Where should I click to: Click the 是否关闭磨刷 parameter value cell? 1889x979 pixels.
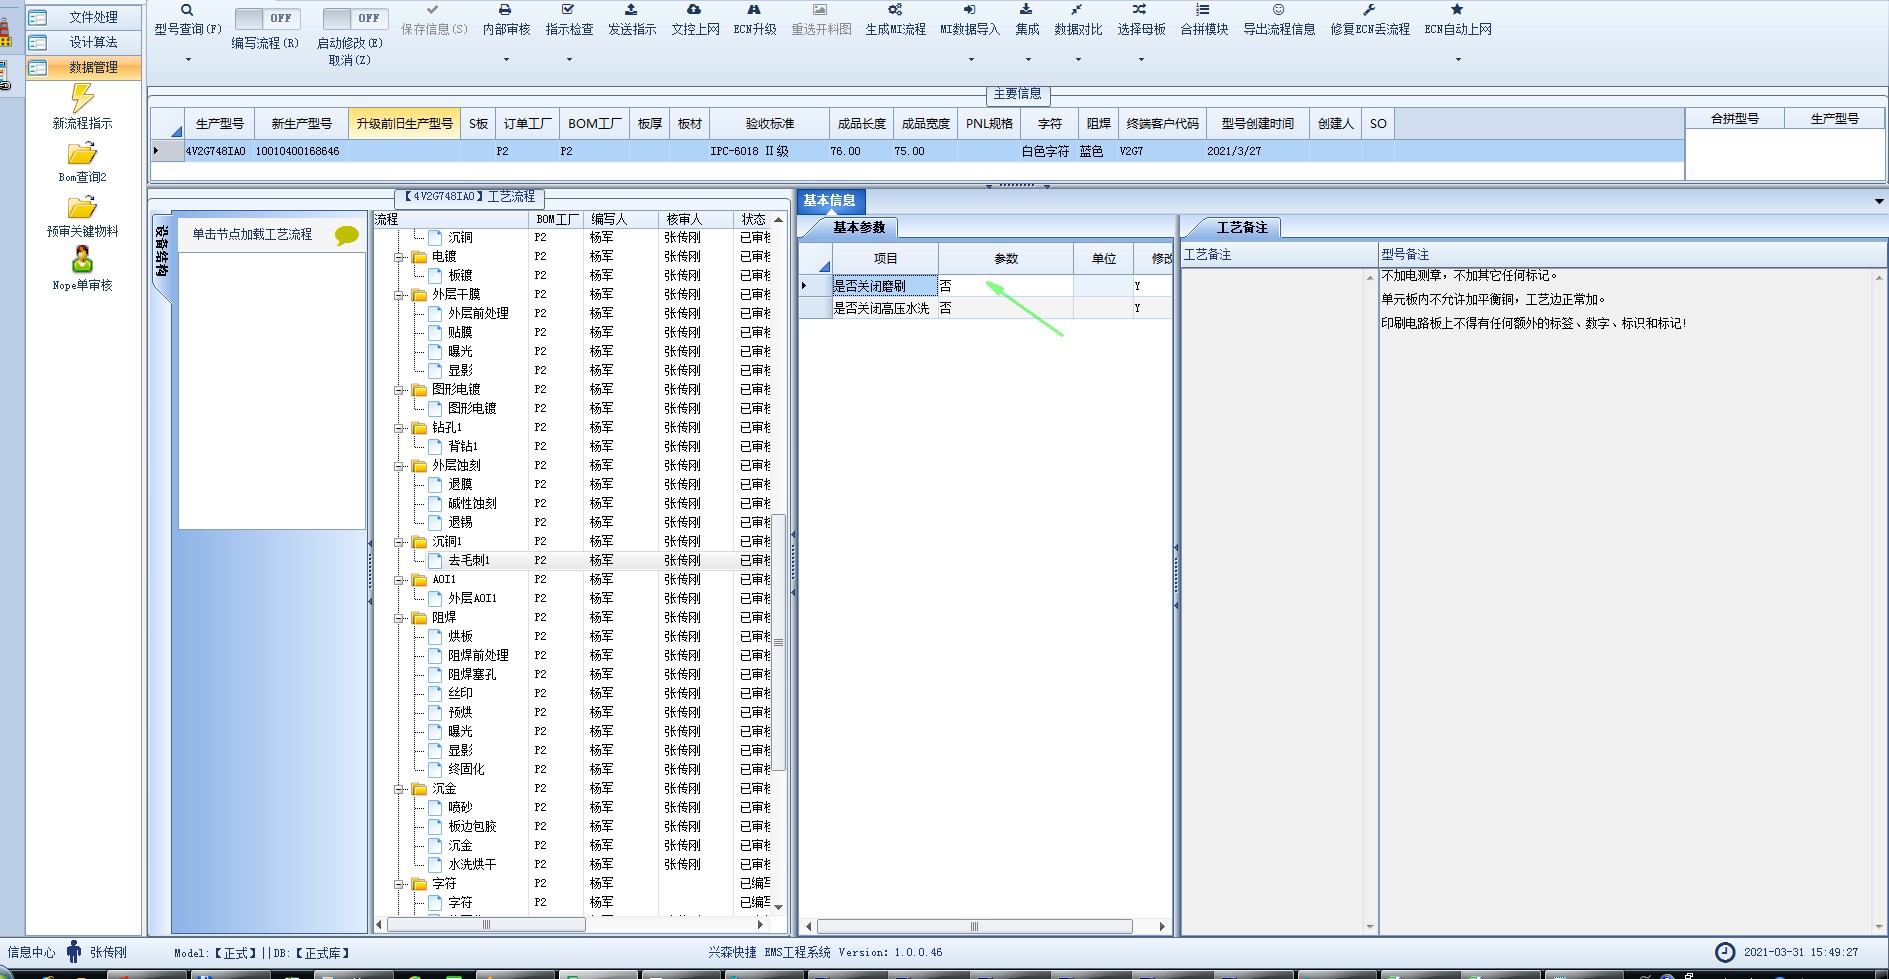point(1005,286)
